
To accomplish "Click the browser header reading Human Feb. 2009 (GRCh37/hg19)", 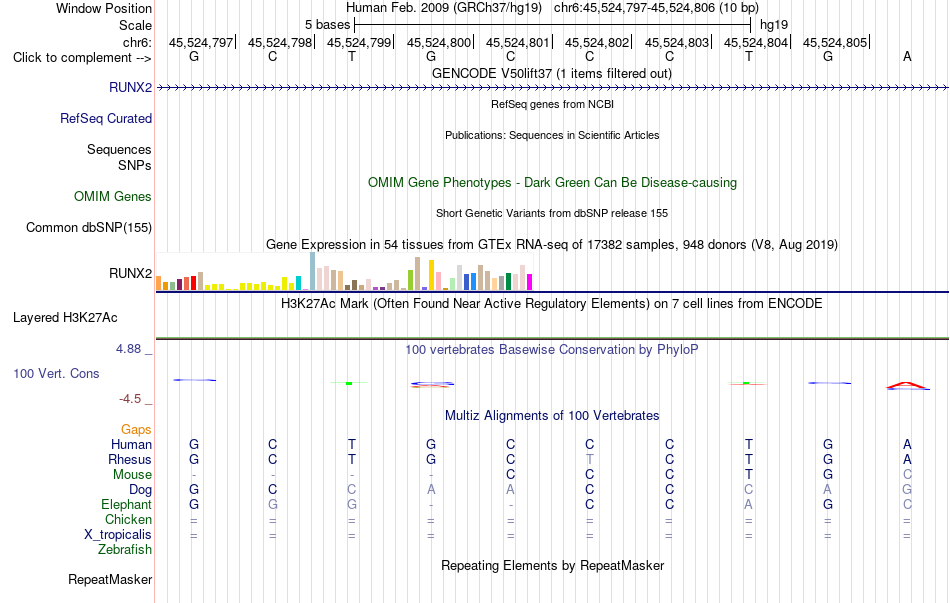I will 443,8.
